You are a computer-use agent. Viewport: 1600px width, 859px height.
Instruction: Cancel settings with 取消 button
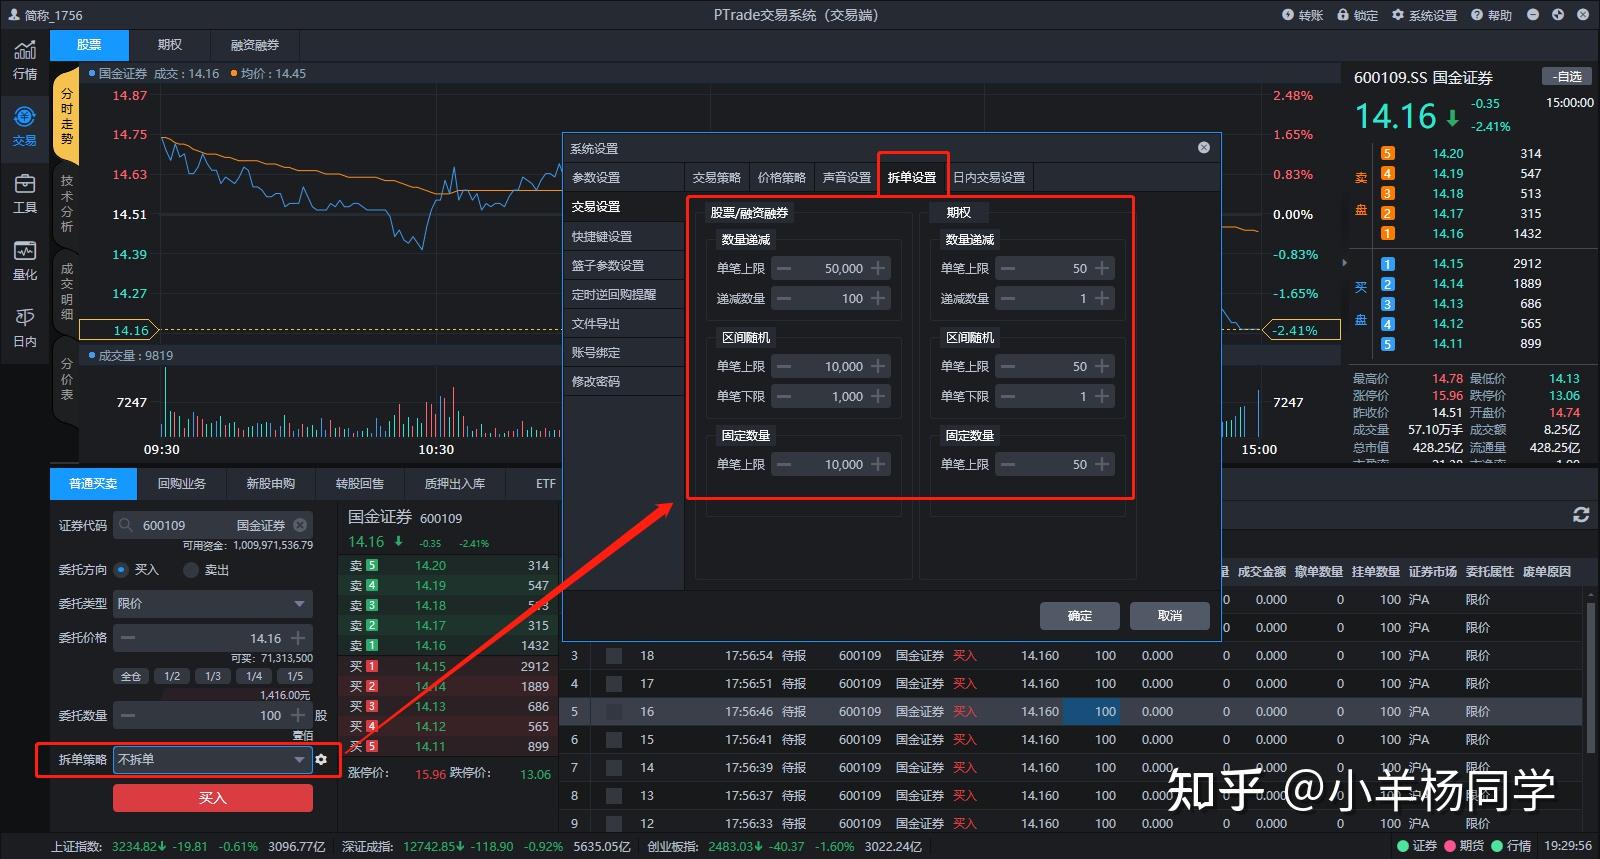(x=1170, y=615)
